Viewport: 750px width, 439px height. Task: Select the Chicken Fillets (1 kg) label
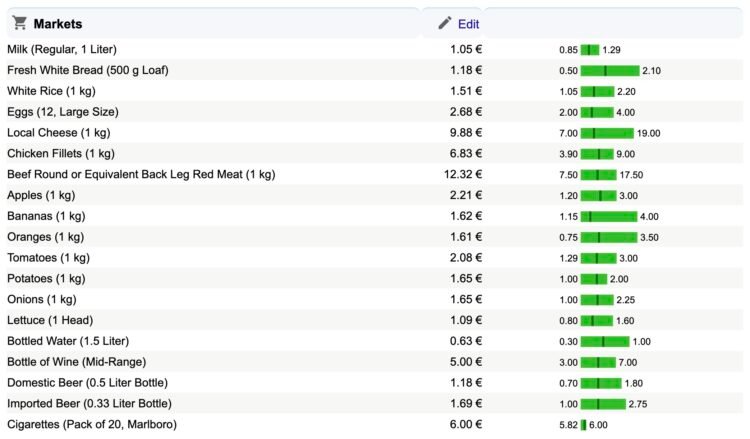pos(61,154)
